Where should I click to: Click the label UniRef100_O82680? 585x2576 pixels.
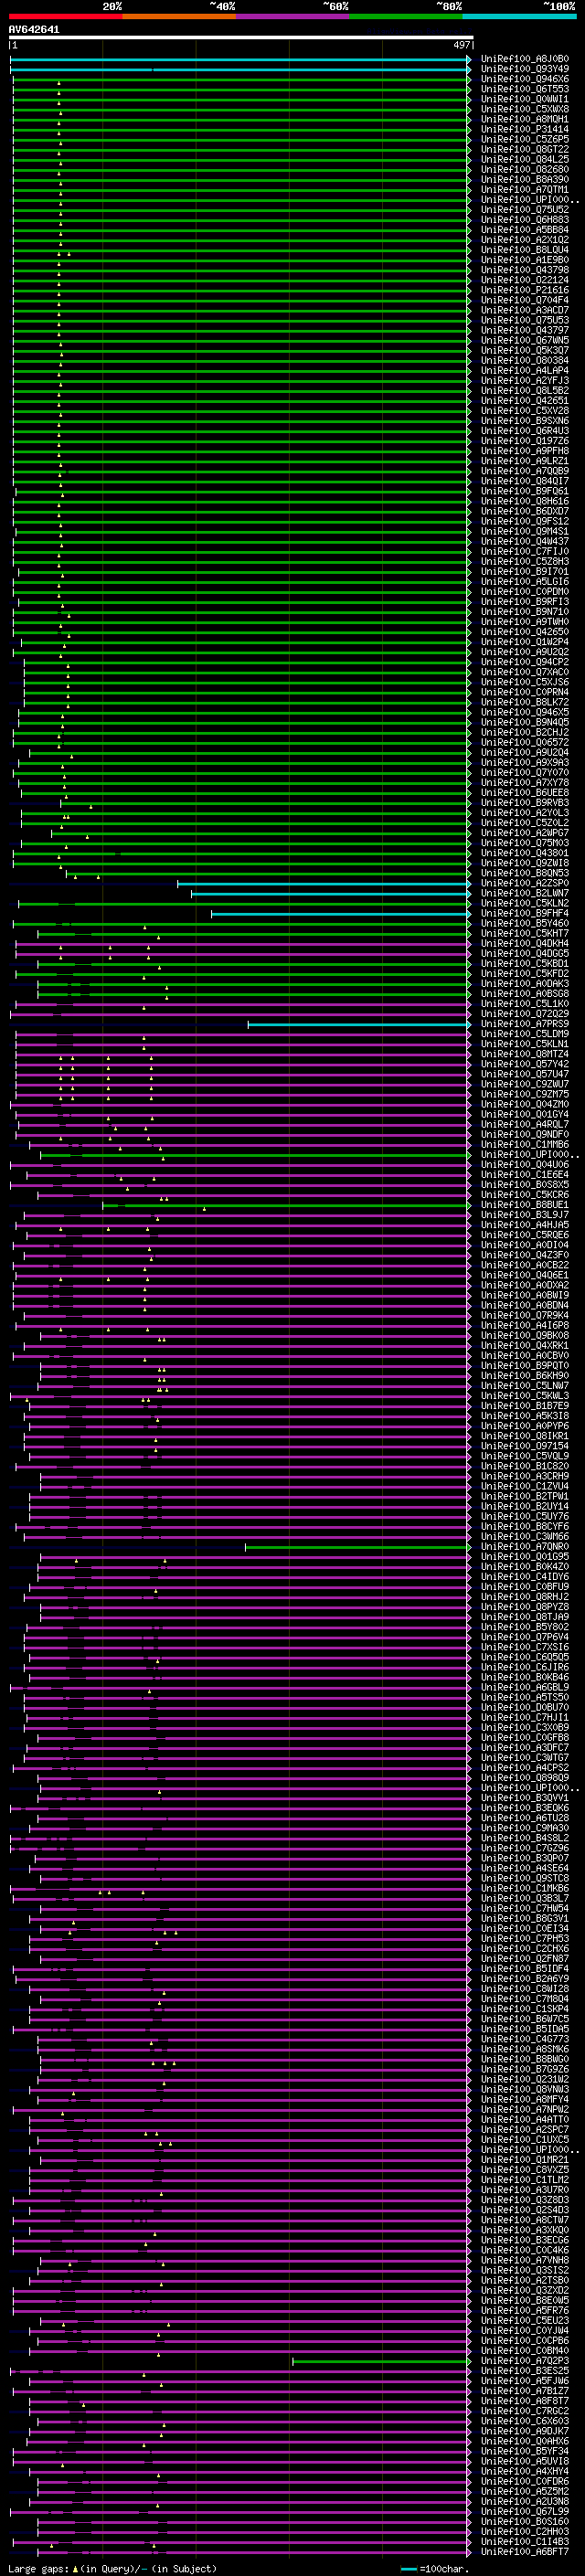tap(524, 169)
